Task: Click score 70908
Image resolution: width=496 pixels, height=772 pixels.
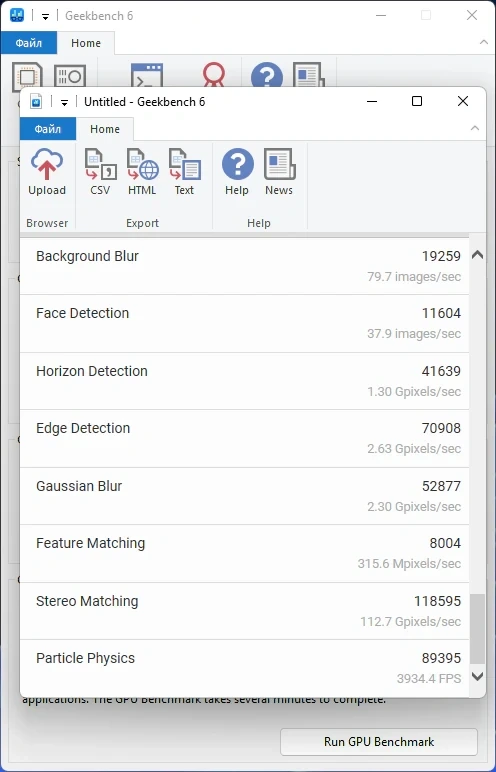Action: tap(441, 428)
